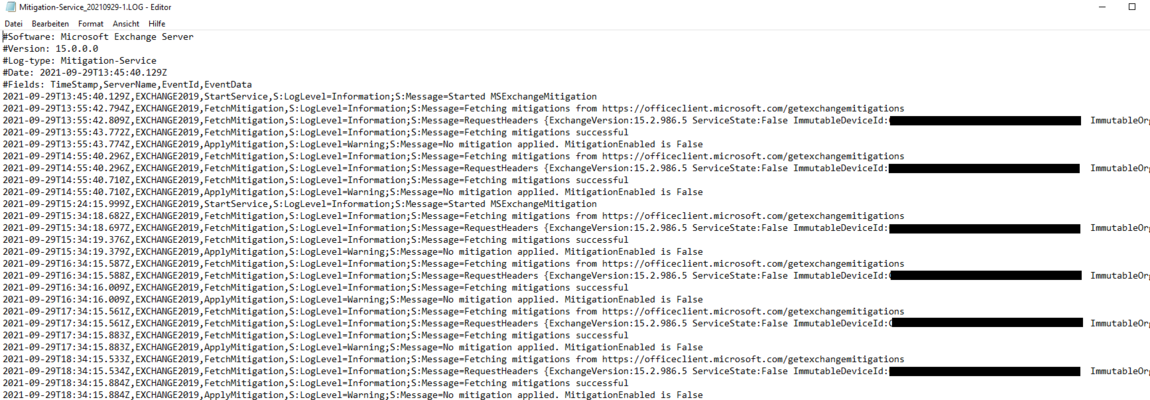Click the '#Log-type: Mitigation-Service' line
The width and height of the screenshot is (1150, 400).
tap(79, 60)
